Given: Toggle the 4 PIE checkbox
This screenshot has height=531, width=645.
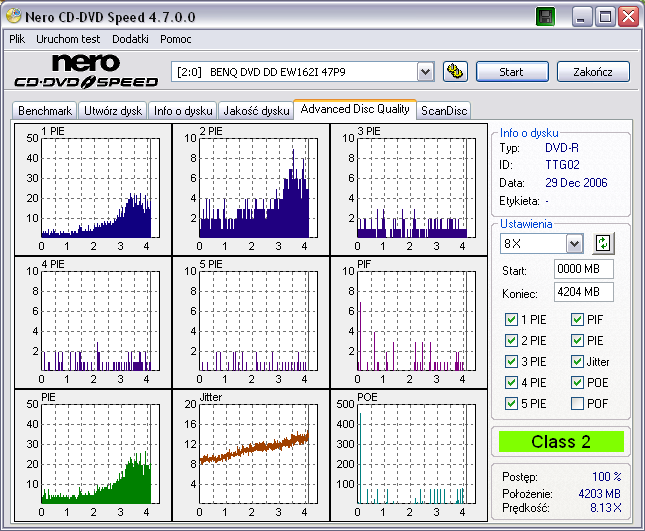Looking at the screenshot, I should 511,383.
